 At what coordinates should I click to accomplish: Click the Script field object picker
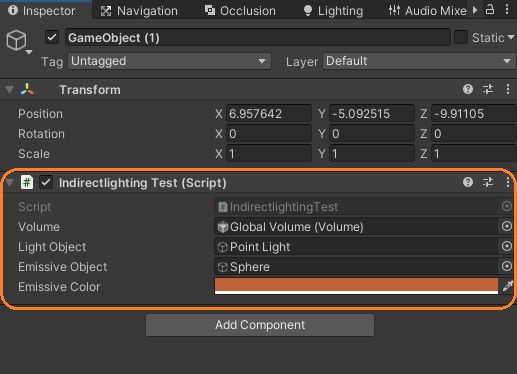507,206
